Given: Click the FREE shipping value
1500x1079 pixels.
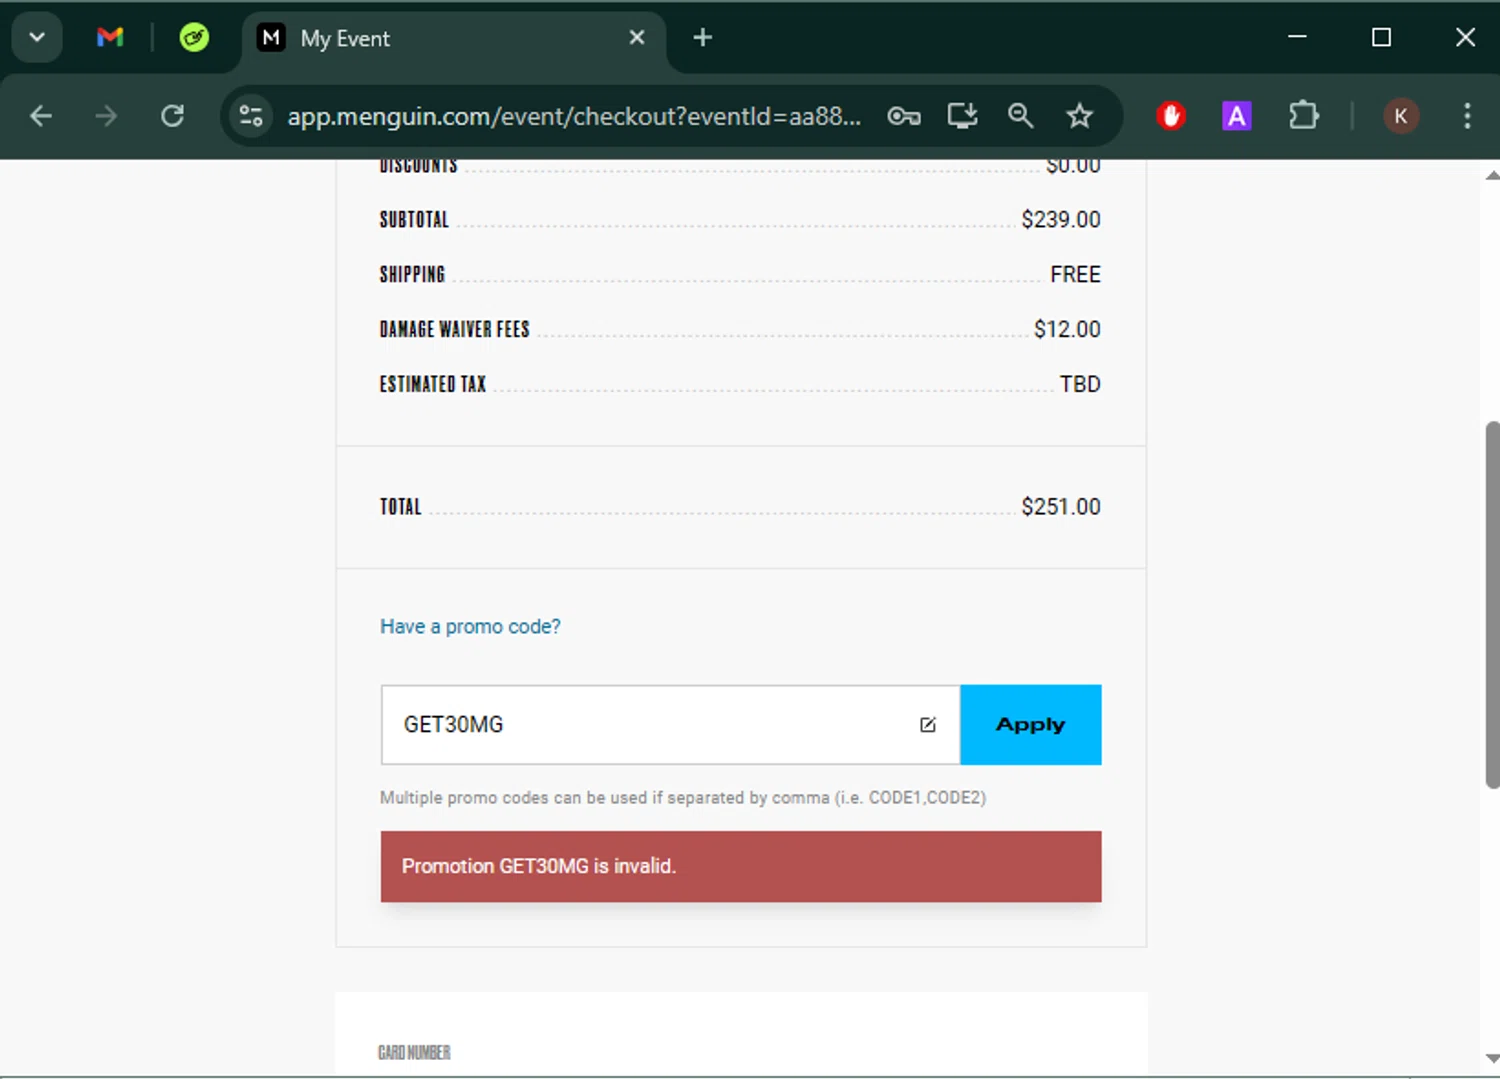Looking at the screenshot, I should 1075,274.
